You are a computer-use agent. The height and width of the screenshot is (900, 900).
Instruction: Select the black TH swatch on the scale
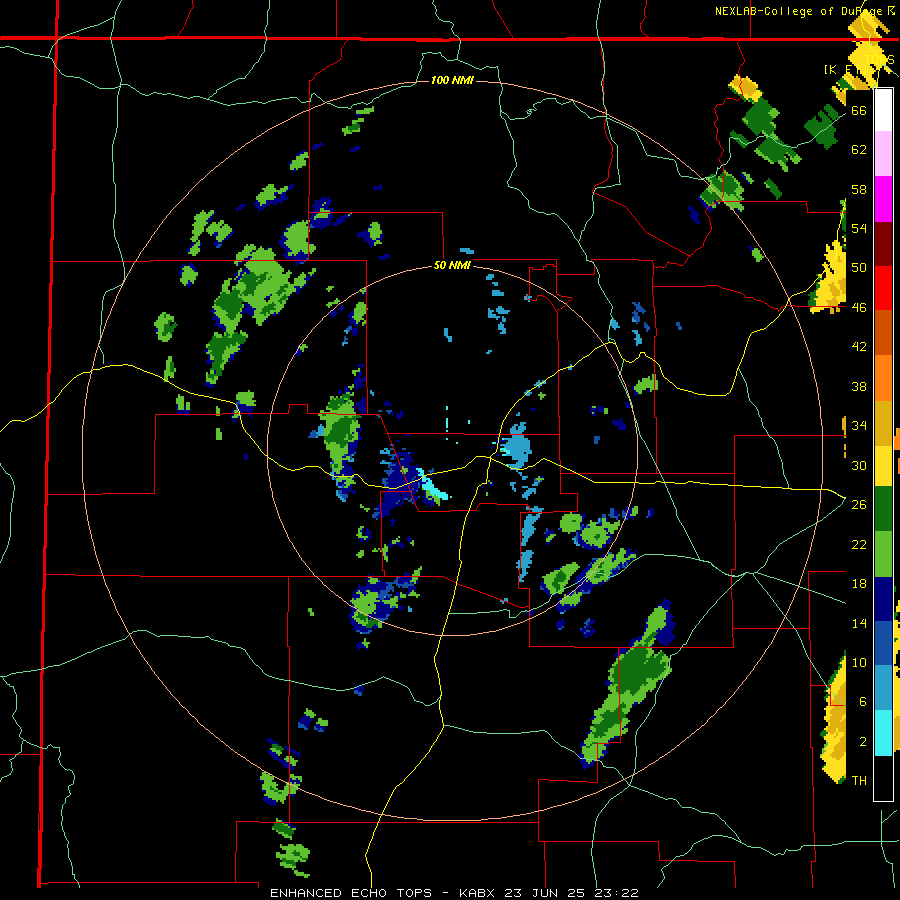point(883,778)
